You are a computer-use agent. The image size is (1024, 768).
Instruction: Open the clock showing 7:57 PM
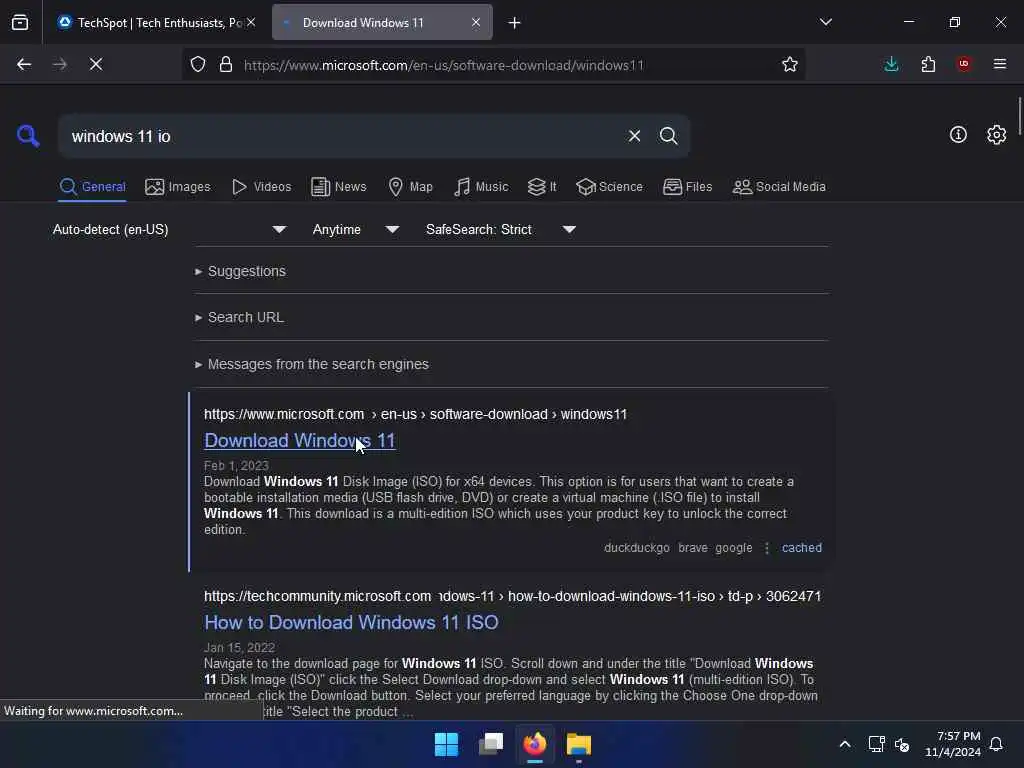[x=953, y=744]
